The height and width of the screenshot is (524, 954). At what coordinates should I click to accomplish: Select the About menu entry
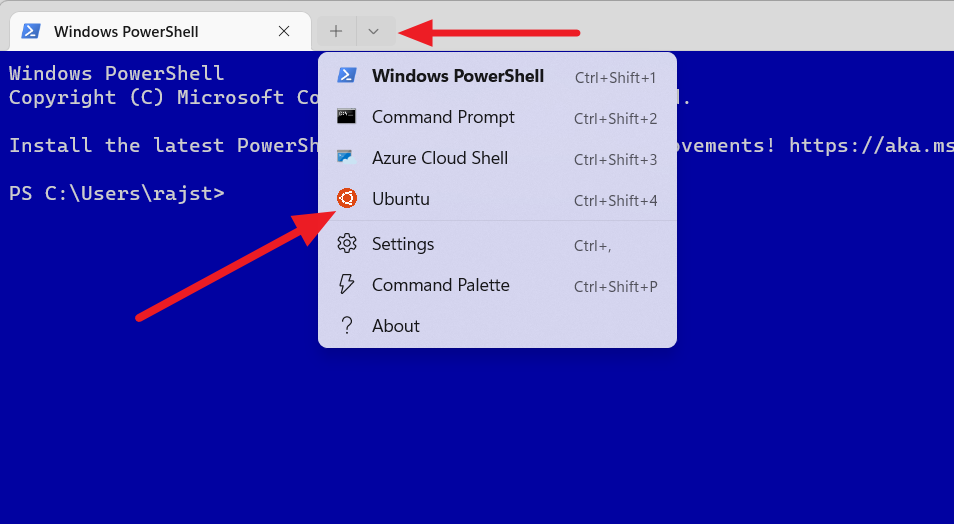click(x=497, y=326)
